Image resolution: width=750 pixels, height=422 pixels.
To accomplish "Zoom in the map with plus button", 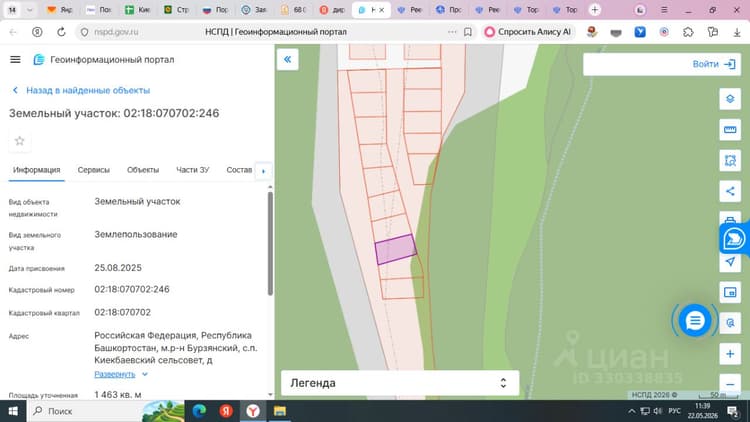I will tap(730, 354).
